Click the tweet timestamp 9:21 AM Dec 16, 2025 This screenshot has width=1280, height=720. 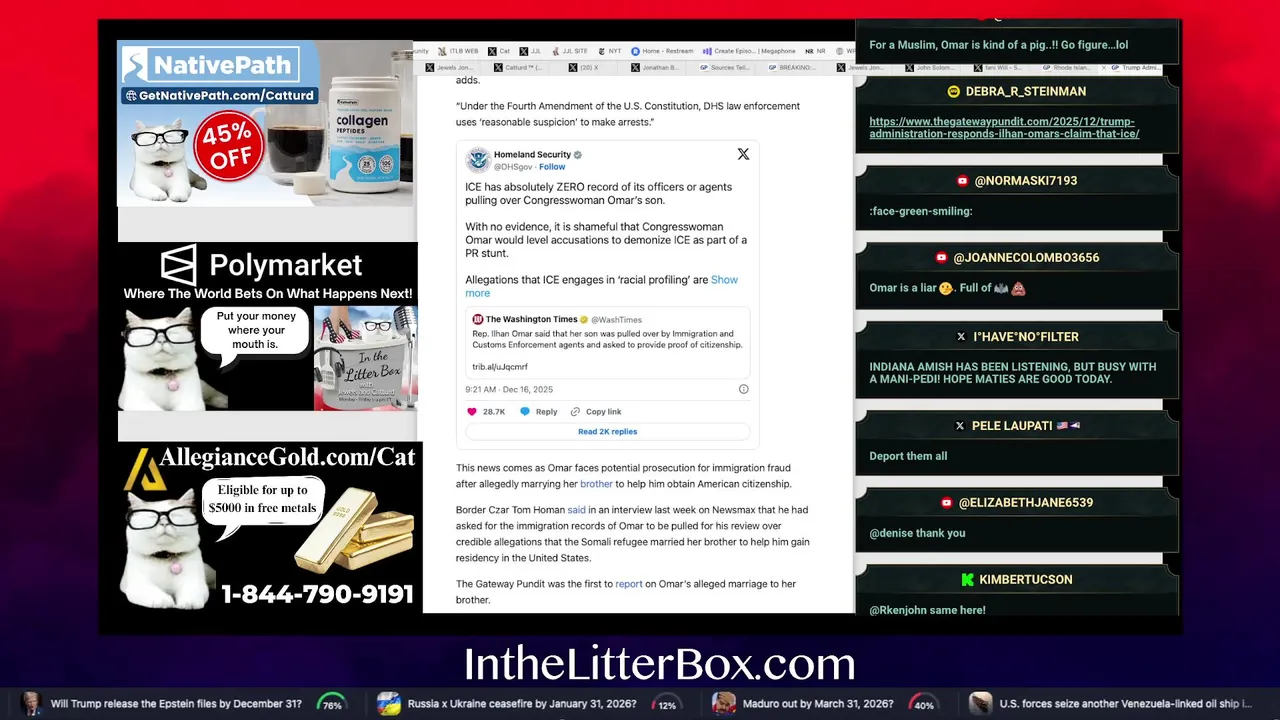509,389
